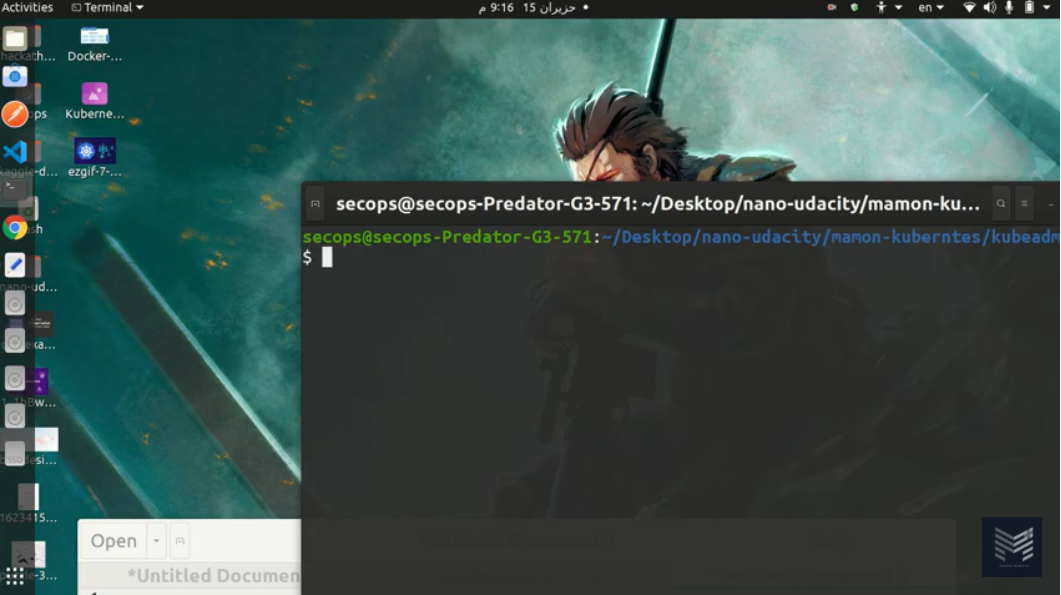Click the volume speaker icon
The image size is (1061, 595).
[989, 7]
